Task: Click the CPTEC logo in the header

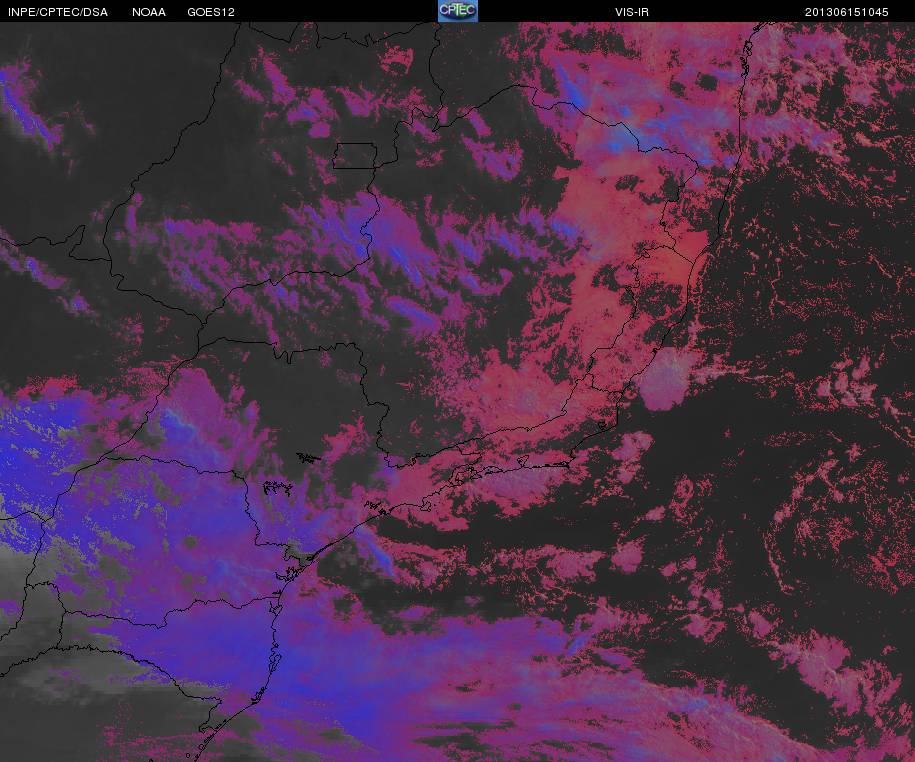Action: click(x=458, y=11)
